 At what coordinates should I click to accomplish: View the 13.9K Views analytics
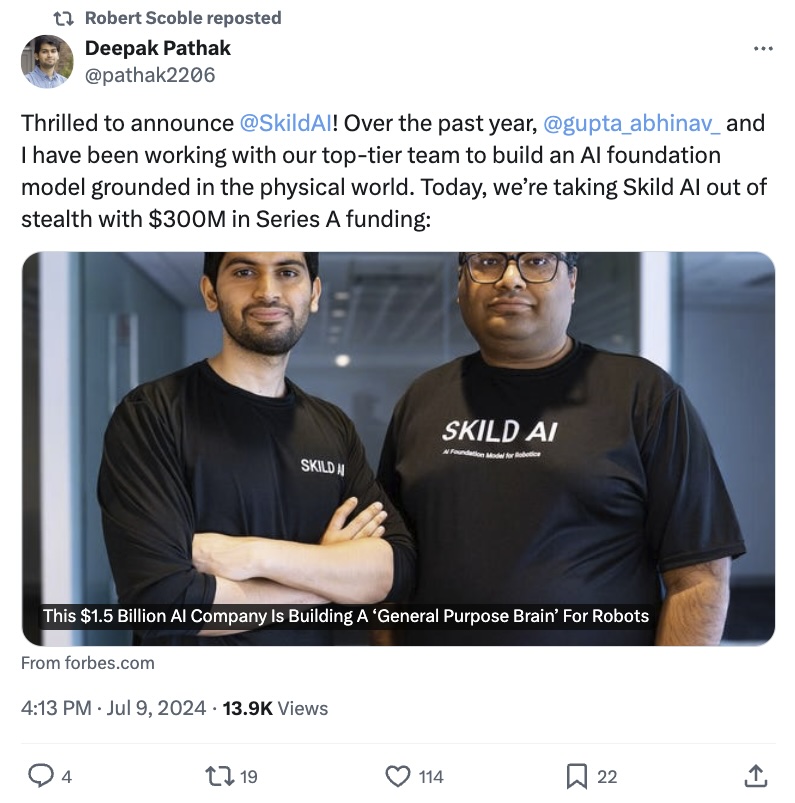tap(275, 708)
